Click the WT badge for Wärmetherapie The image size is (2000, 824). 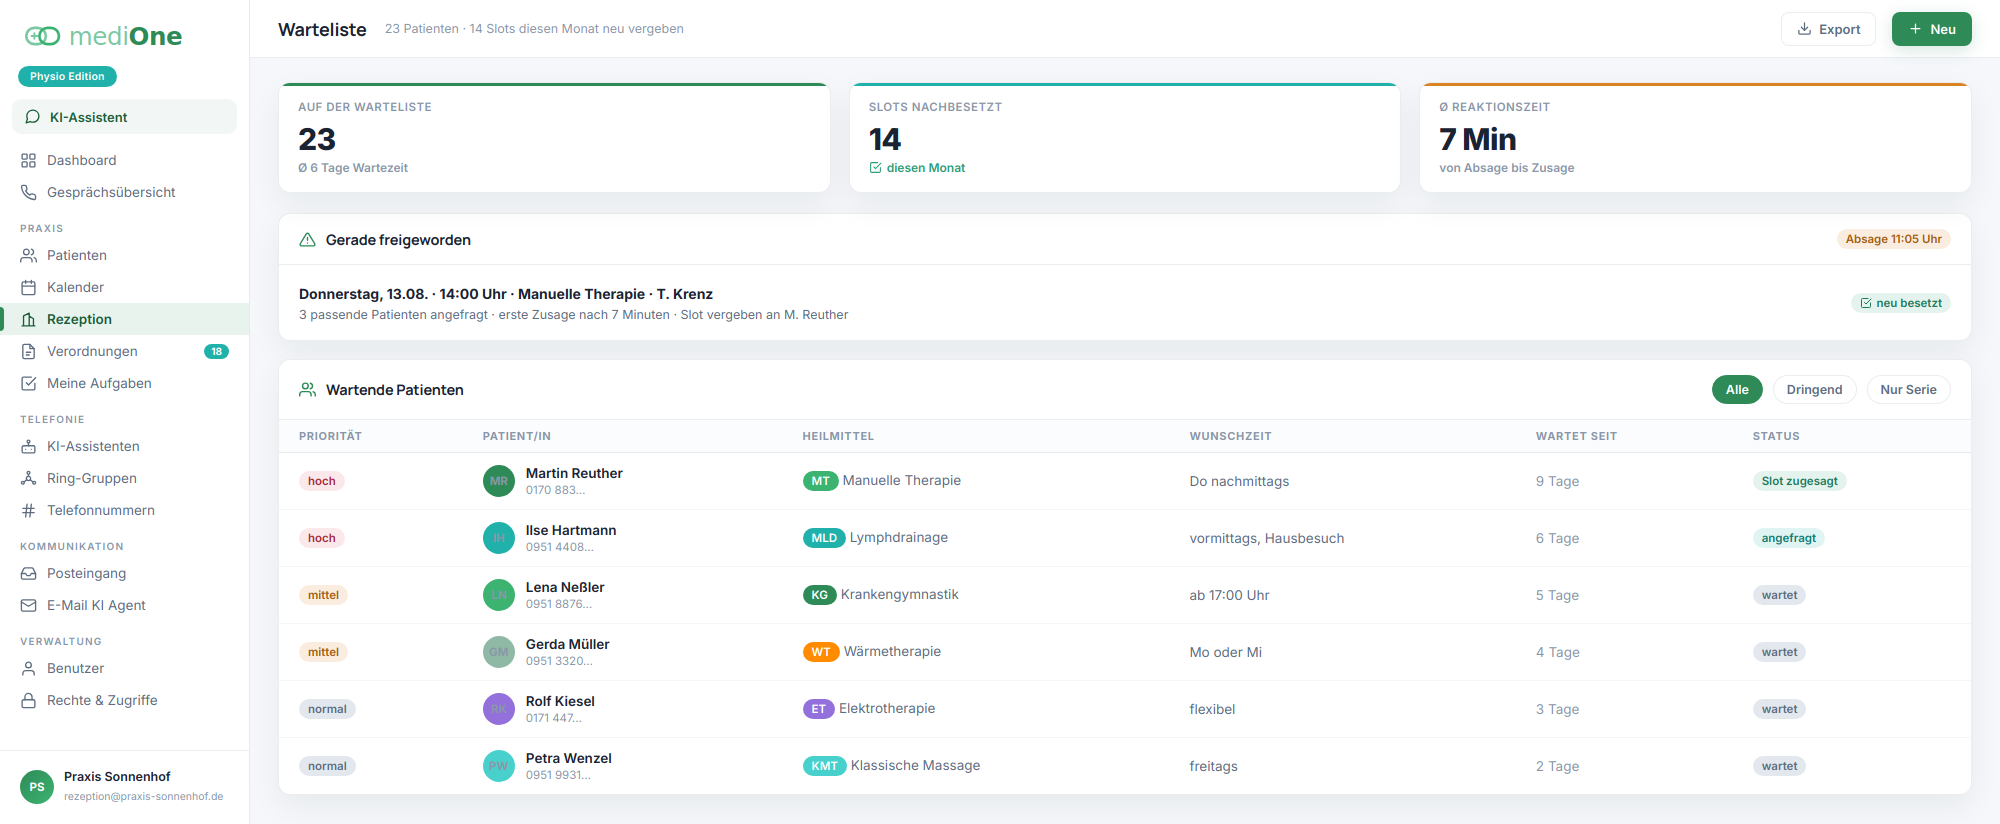point(821,652)
